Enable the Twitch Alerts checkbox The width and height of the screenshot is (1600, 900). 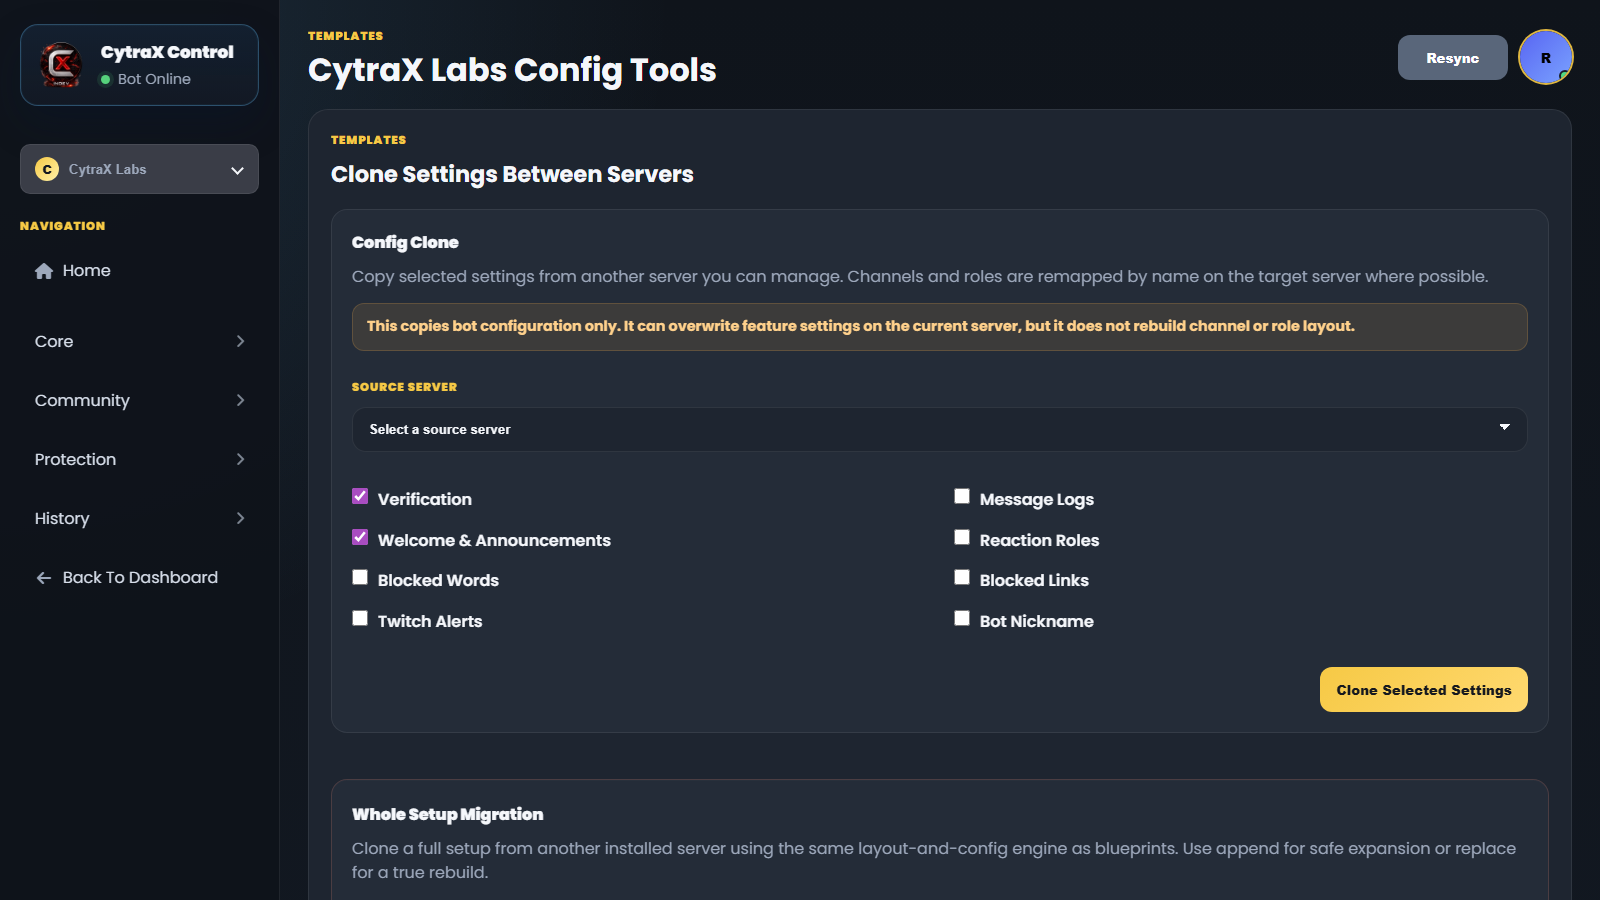(360, 619)
